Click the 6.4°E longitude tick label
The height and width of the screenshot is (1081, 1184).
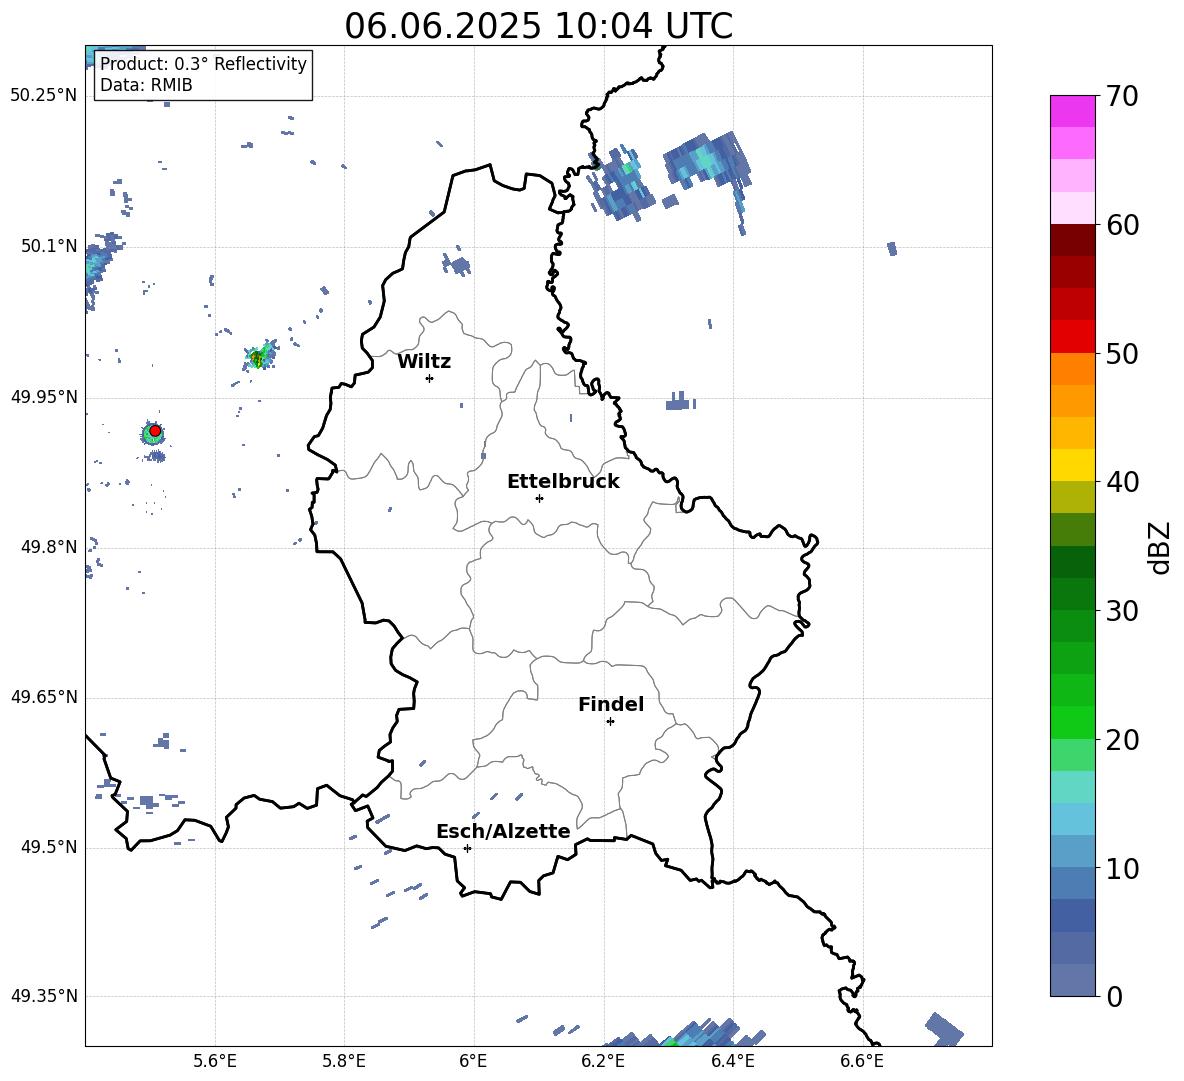(x=732, y=1061)
